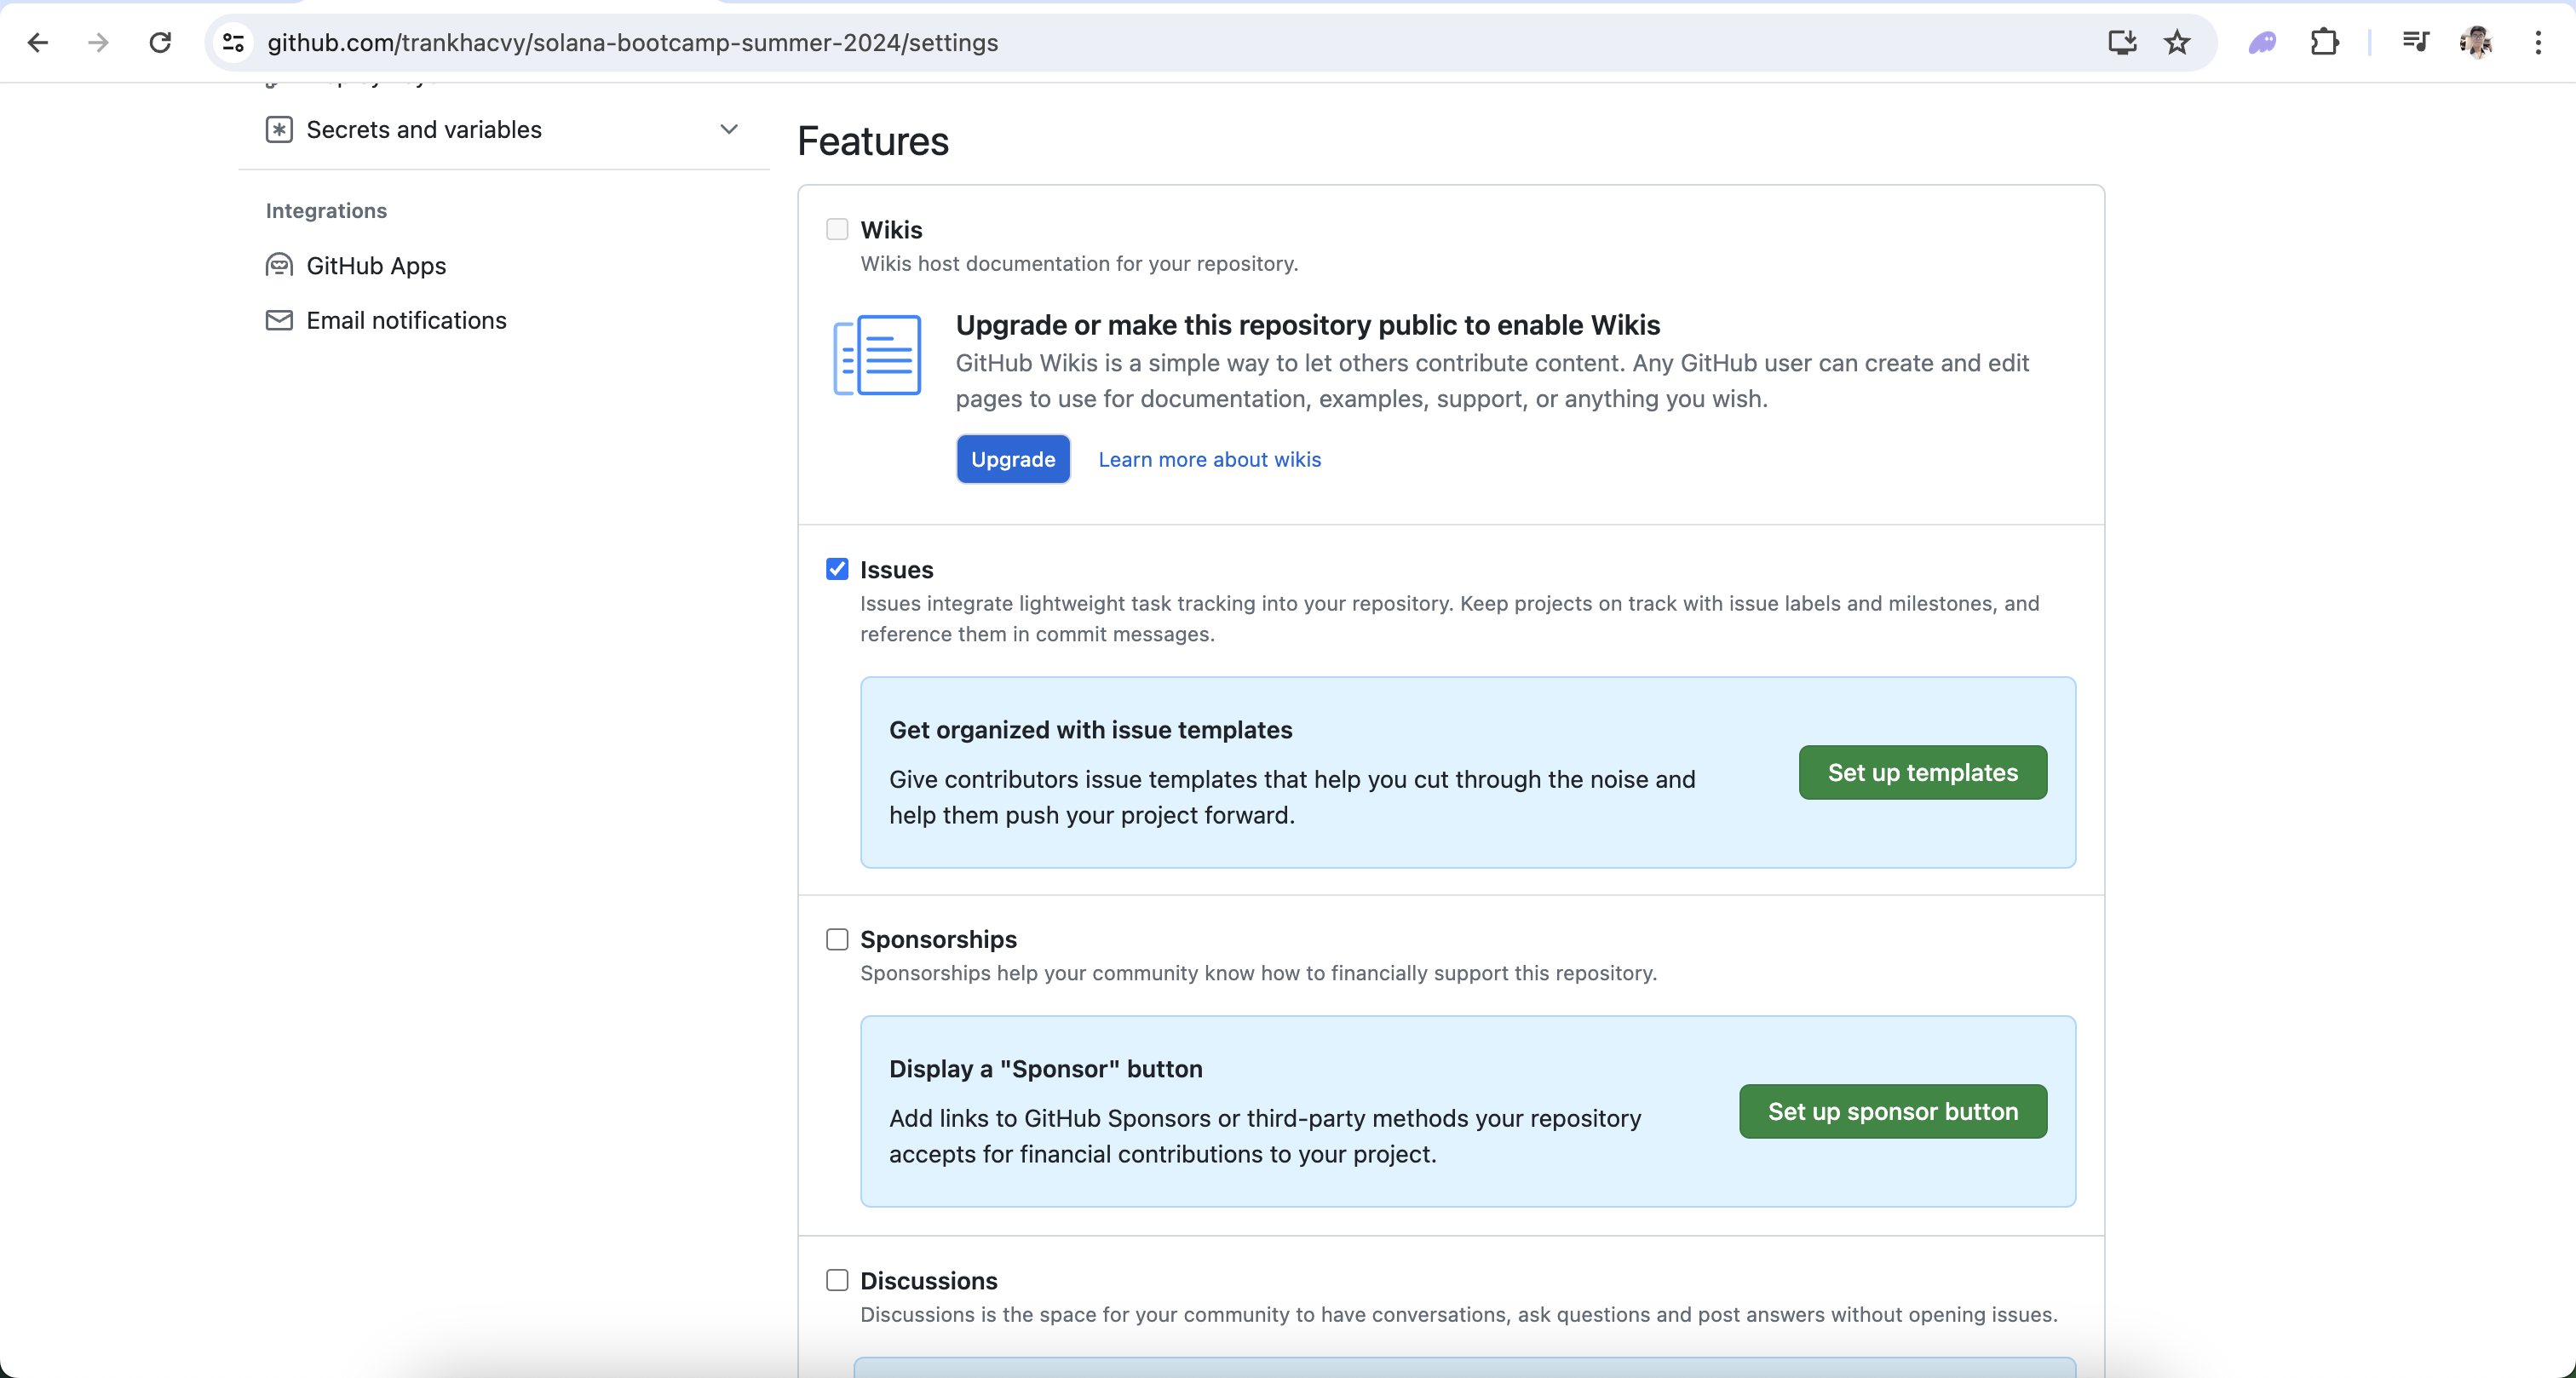Enable the Discussions checkbox
2576x1378 pixels.
click(837, 1280)
